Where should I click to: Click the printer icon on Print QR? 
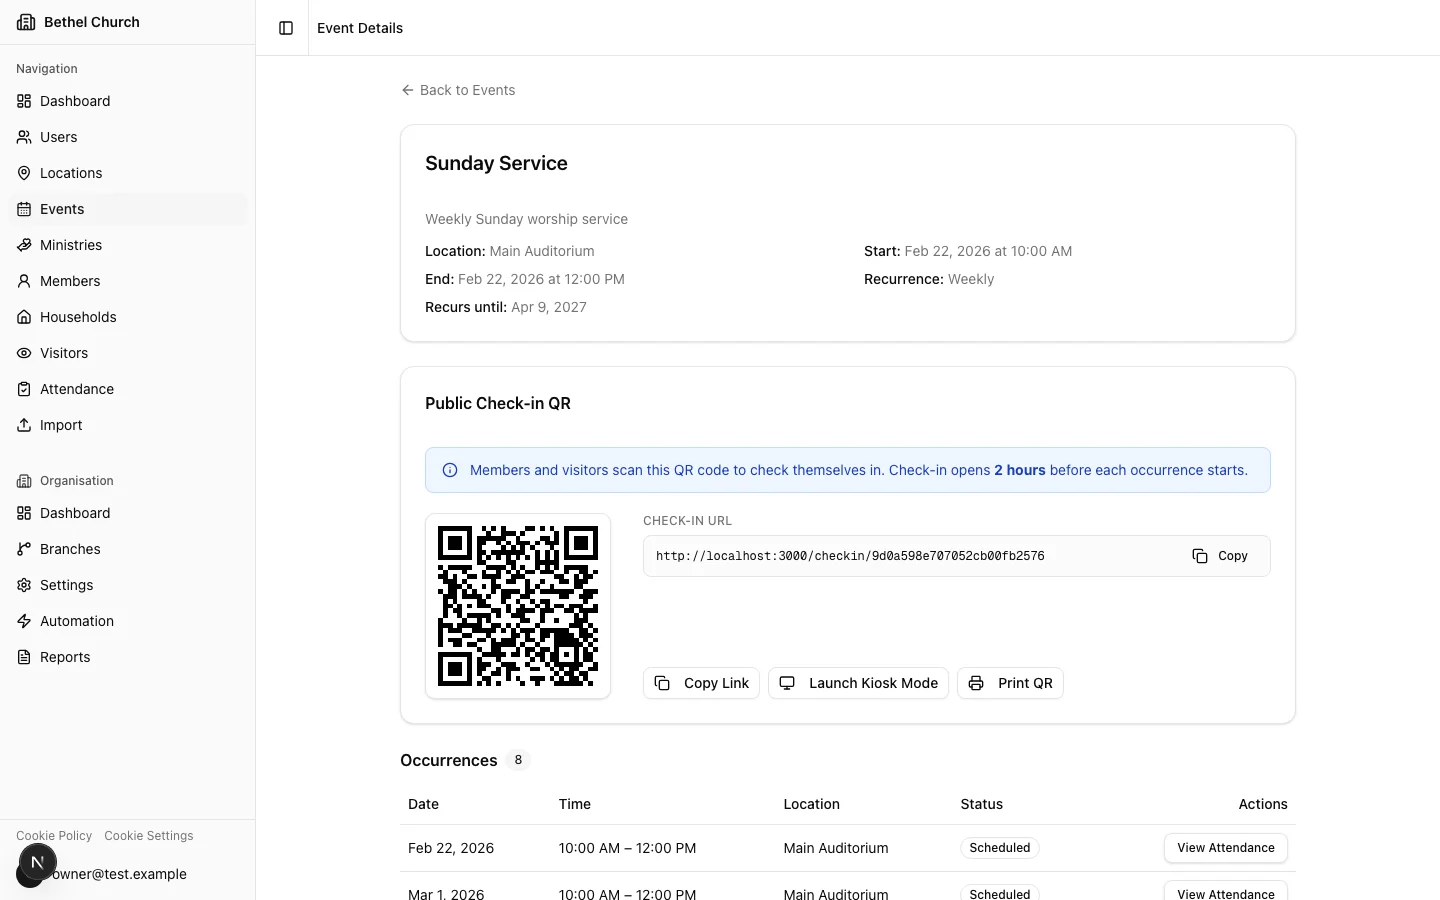coord(976,683)
